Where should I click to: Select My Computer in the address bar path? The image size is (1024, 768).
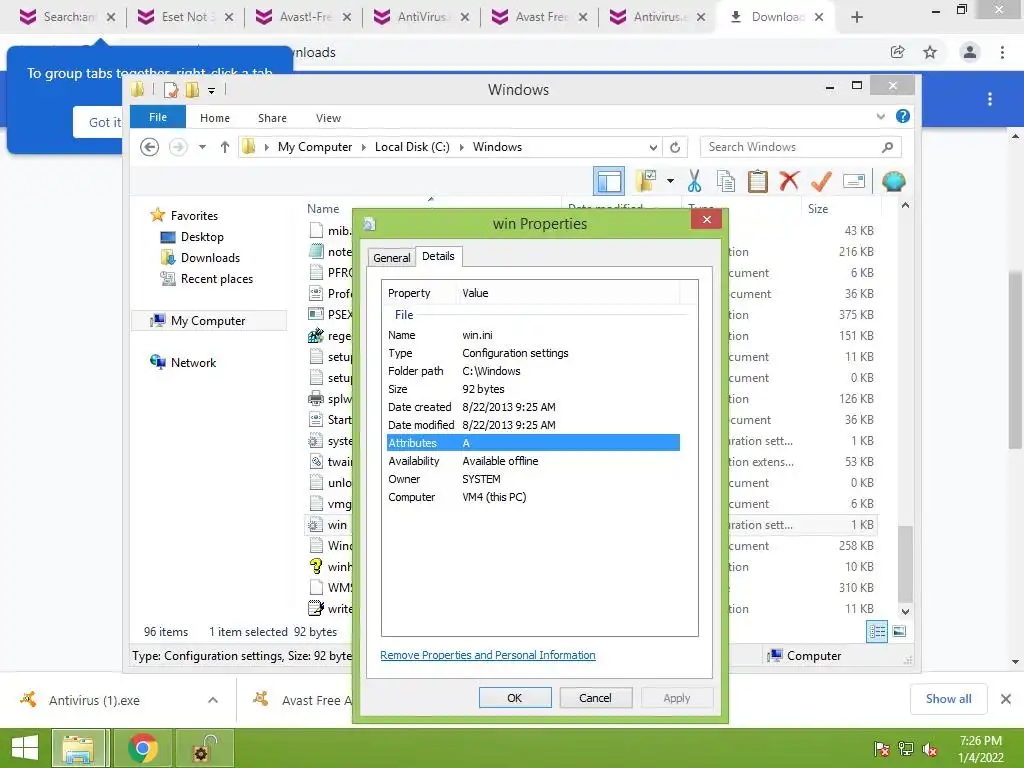click(x=315, y=147)
